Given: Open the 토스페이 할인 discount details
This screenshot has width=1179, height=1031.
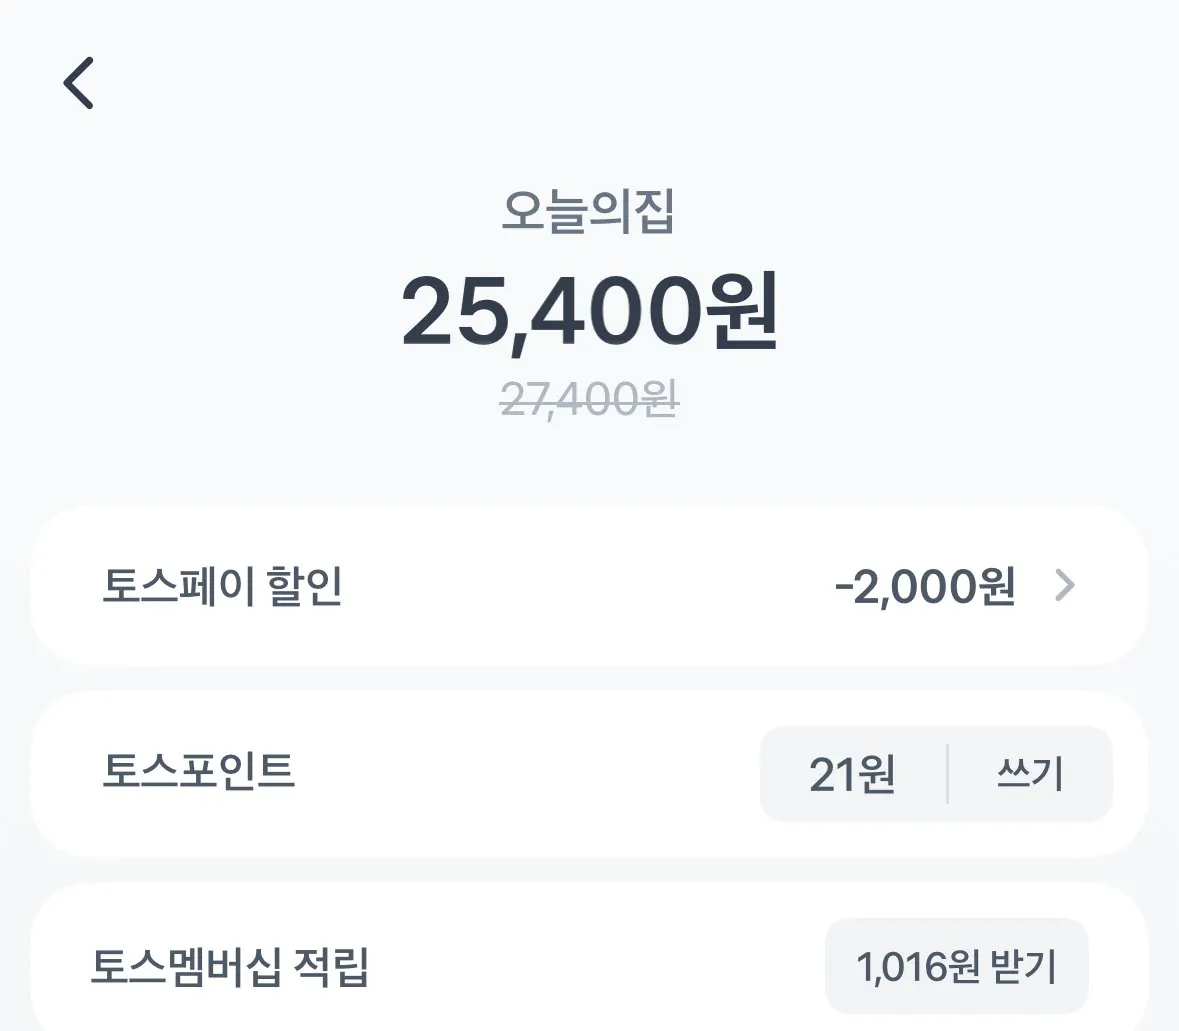Looking at the screenshot, I should [x=590, y=588].
